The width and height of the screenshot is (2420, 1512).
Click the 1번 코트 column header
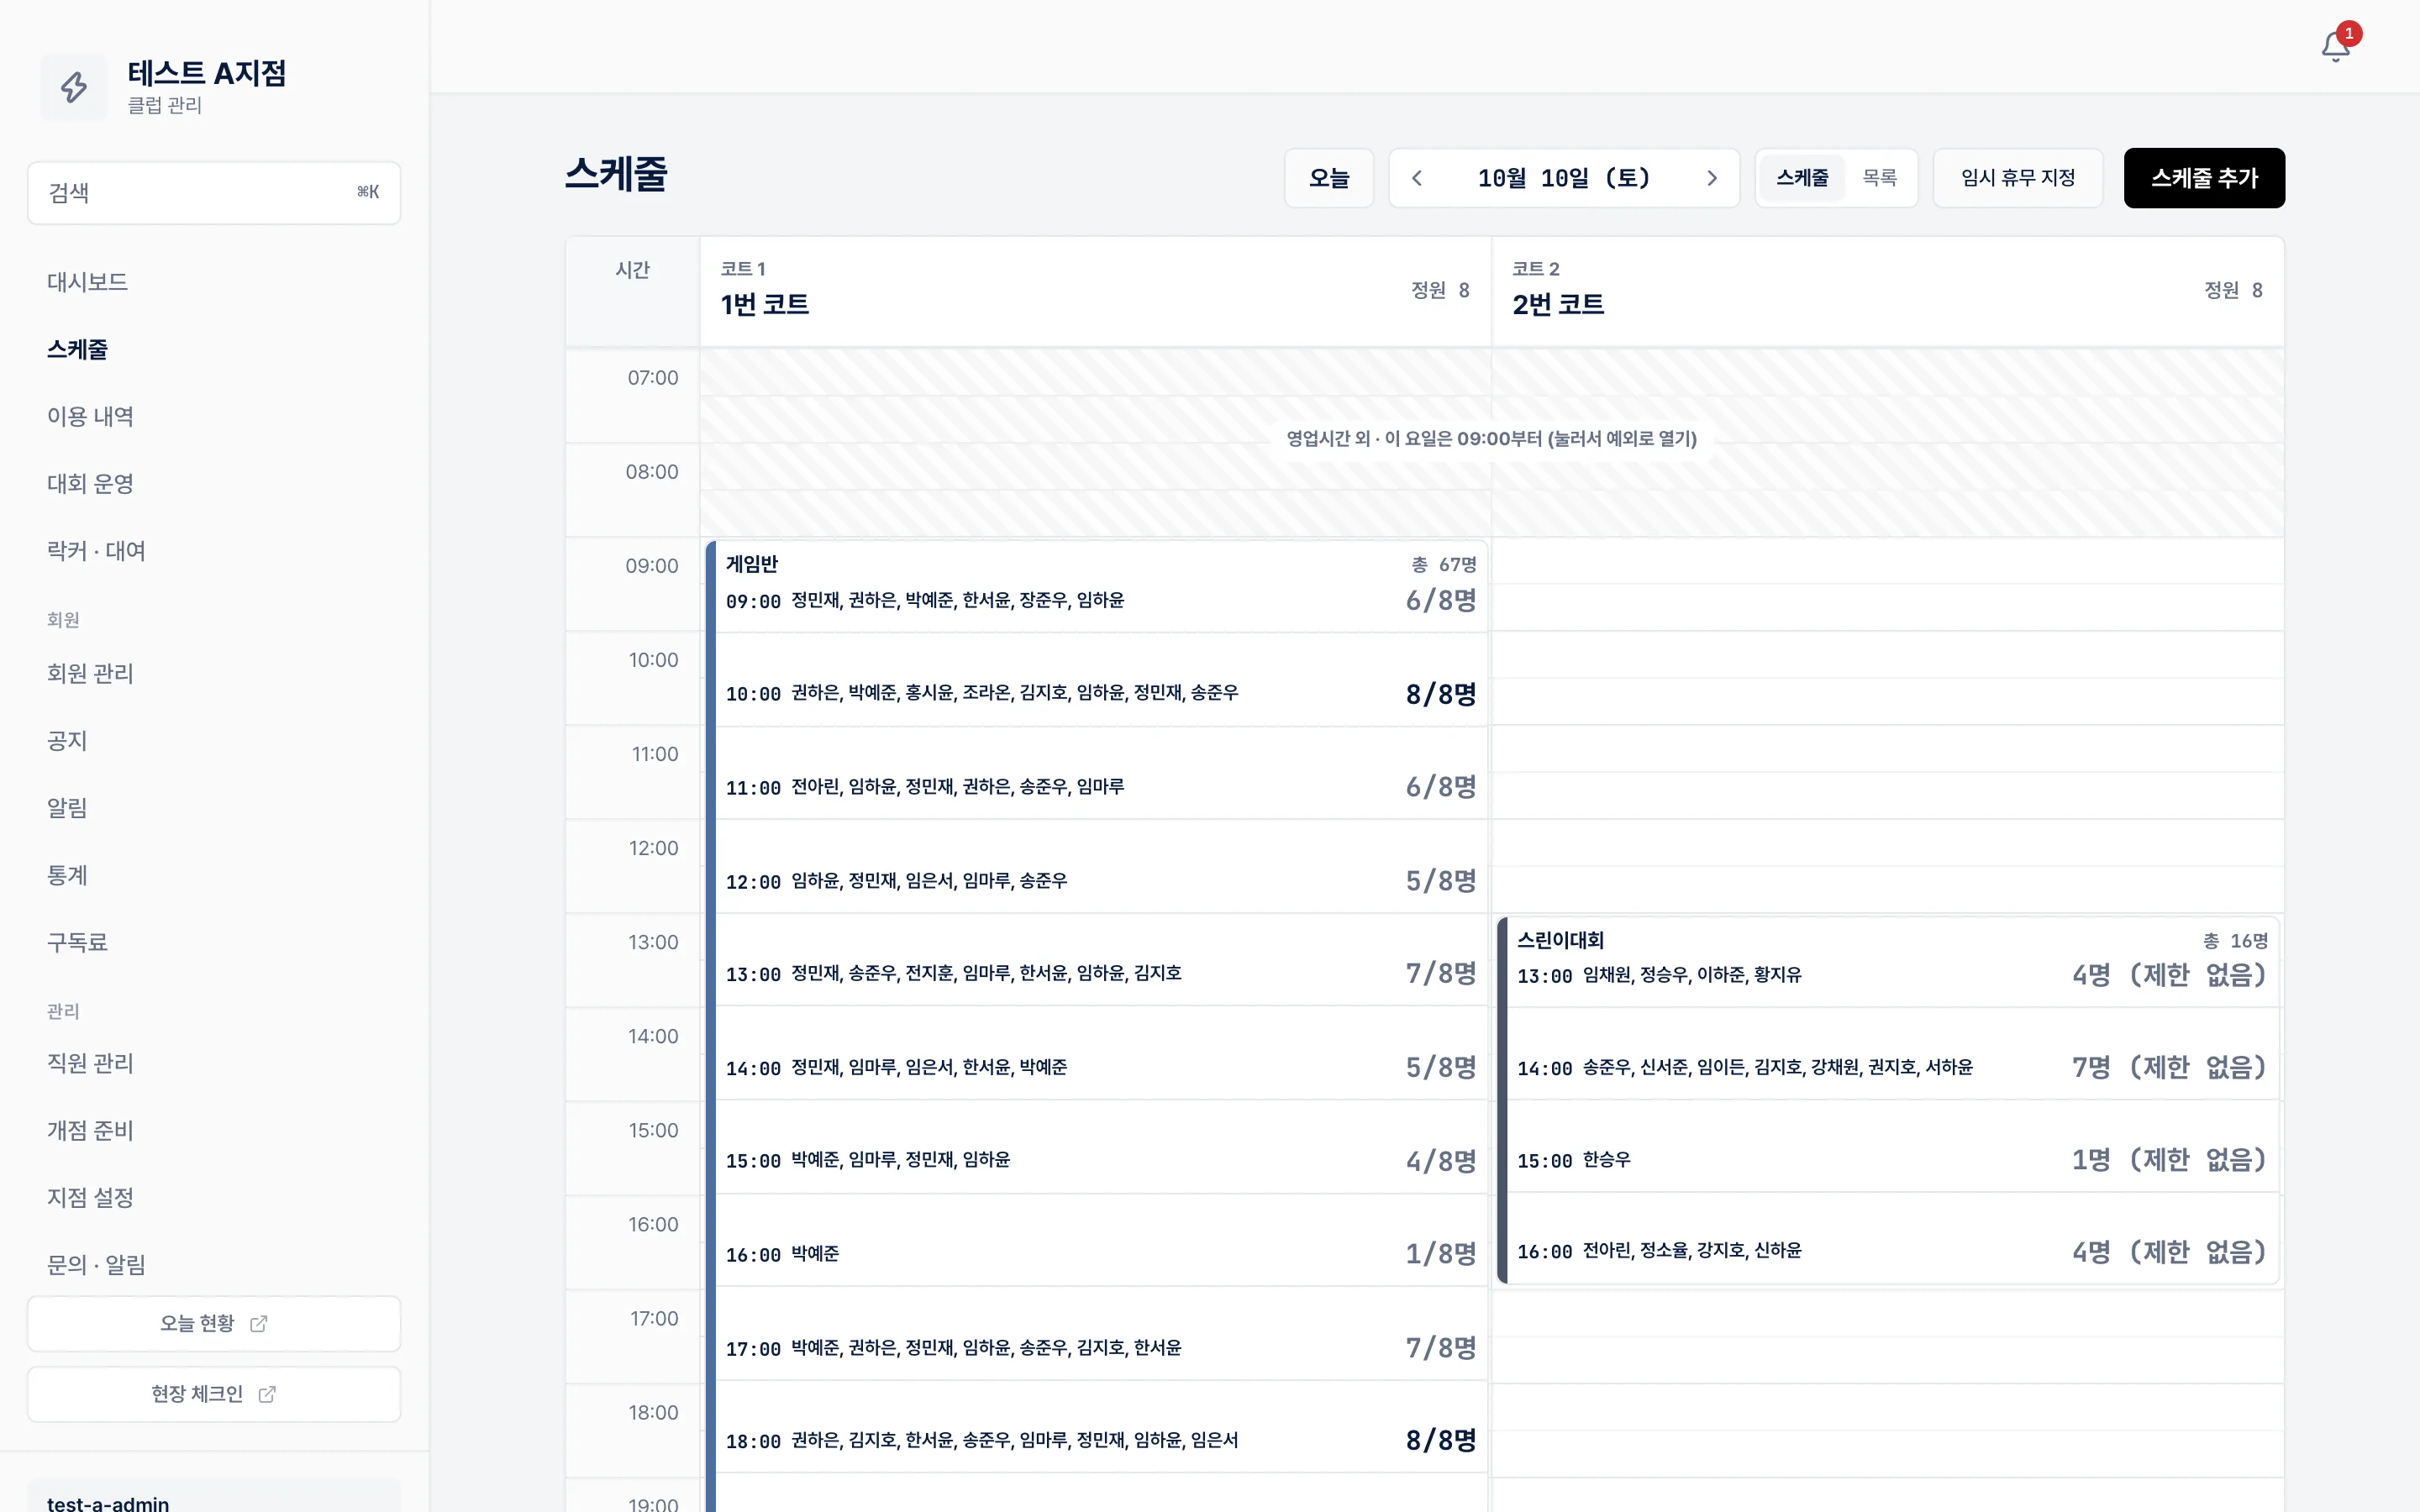tap(1095, 291)
